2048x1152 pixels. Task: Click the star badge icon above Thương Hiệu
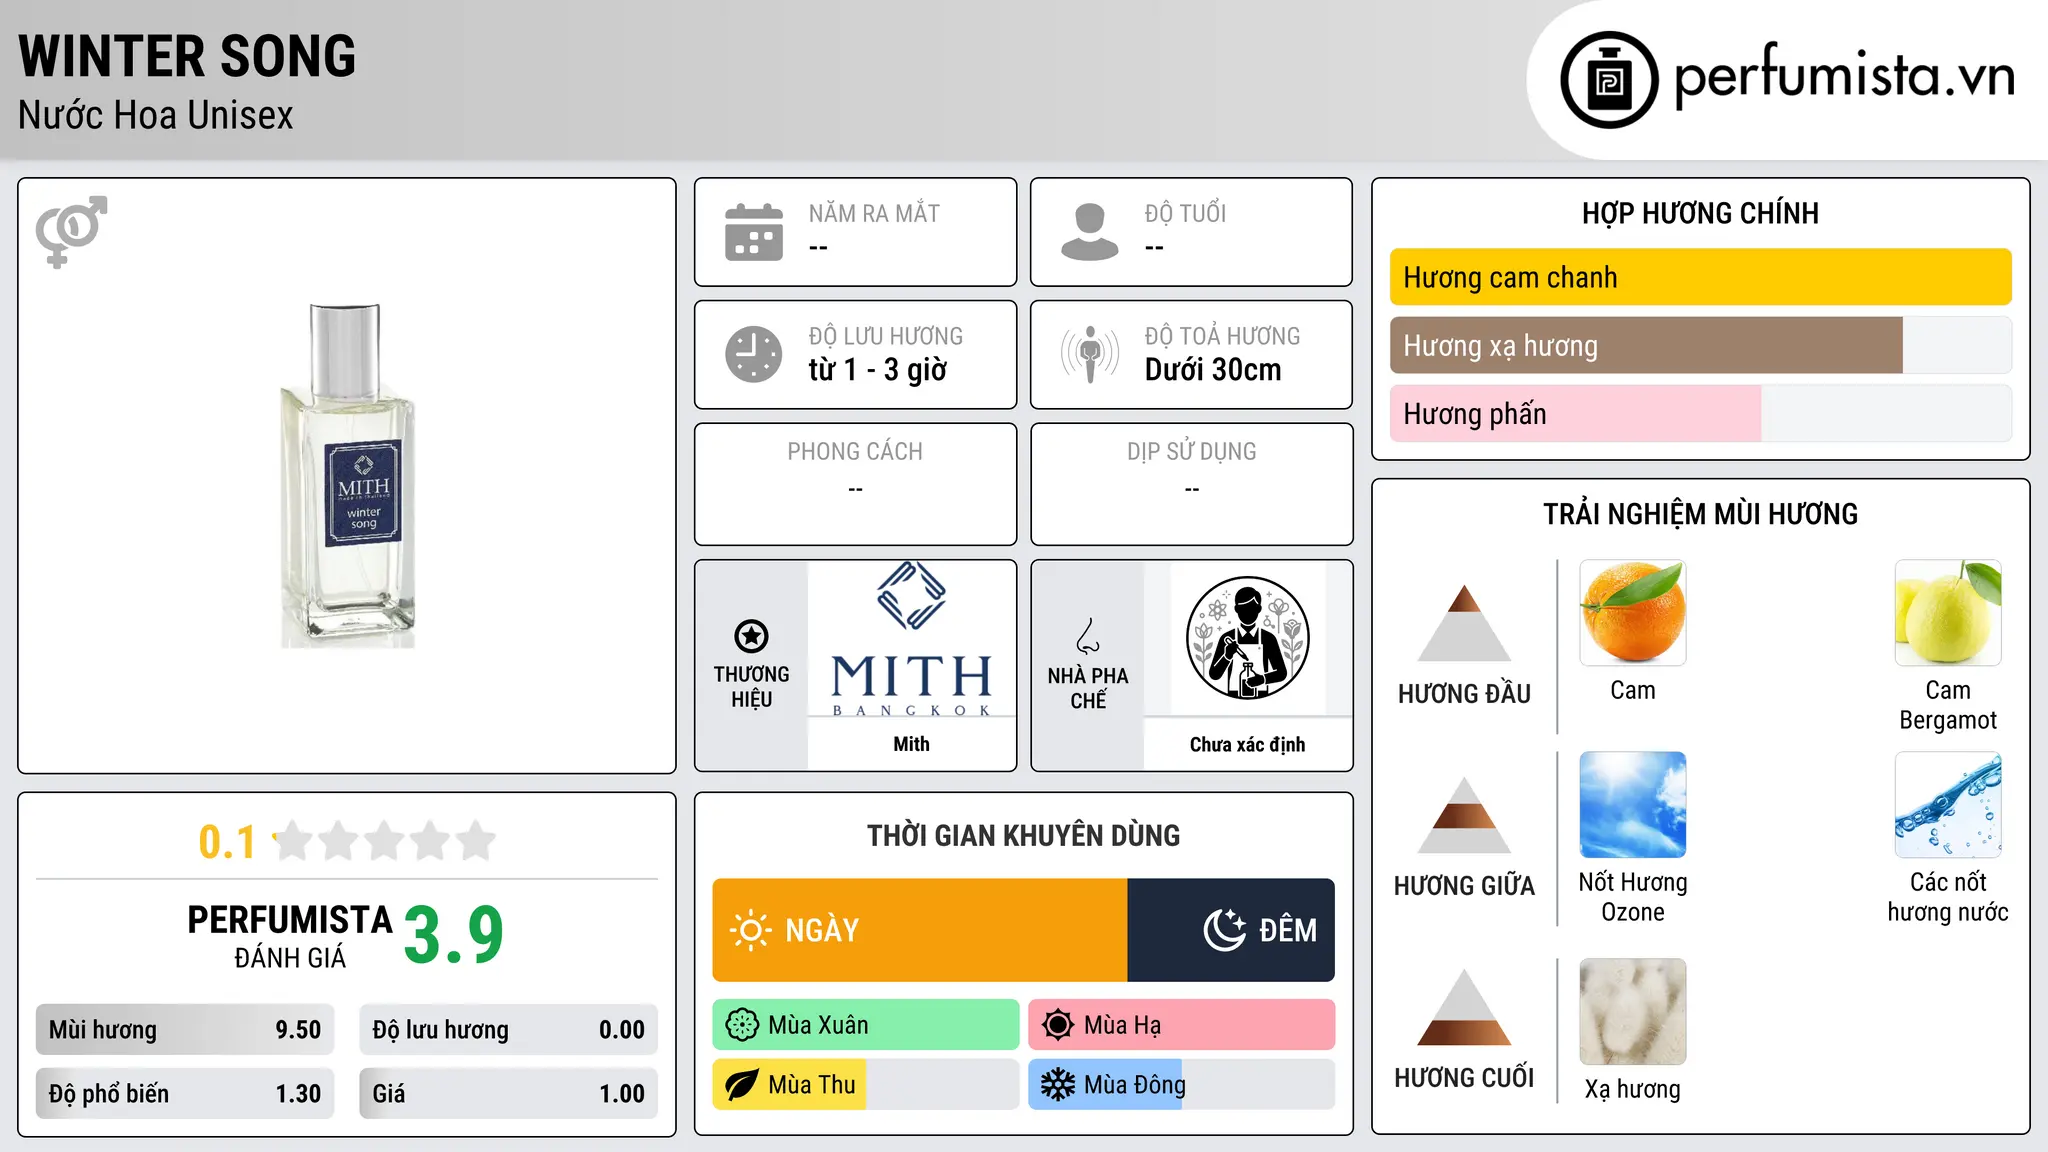point(752,636)
